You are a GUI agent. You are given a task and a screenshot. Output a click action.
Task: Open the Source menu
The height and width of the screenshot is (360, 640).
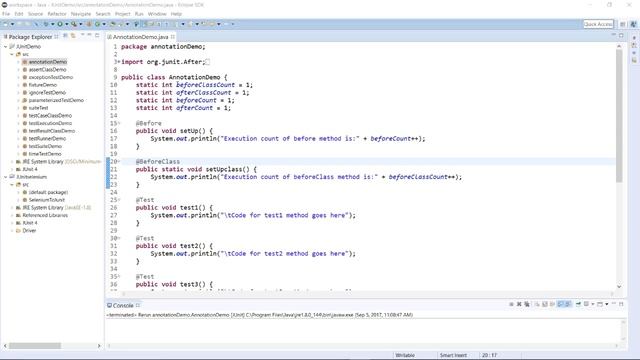pos(35,14)
